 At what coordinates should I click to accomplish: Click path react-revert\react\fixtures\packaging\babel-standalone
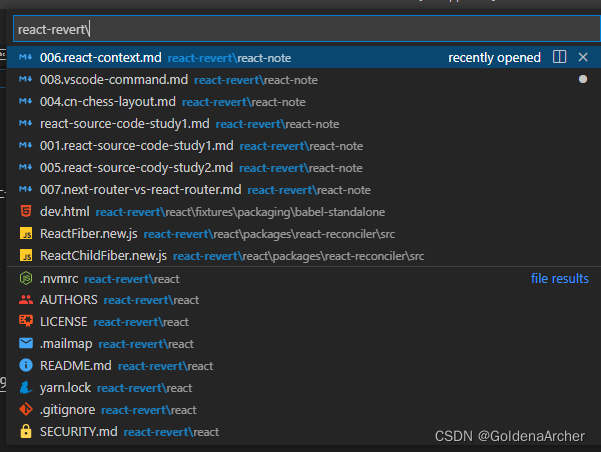click(x=240, y=212)
